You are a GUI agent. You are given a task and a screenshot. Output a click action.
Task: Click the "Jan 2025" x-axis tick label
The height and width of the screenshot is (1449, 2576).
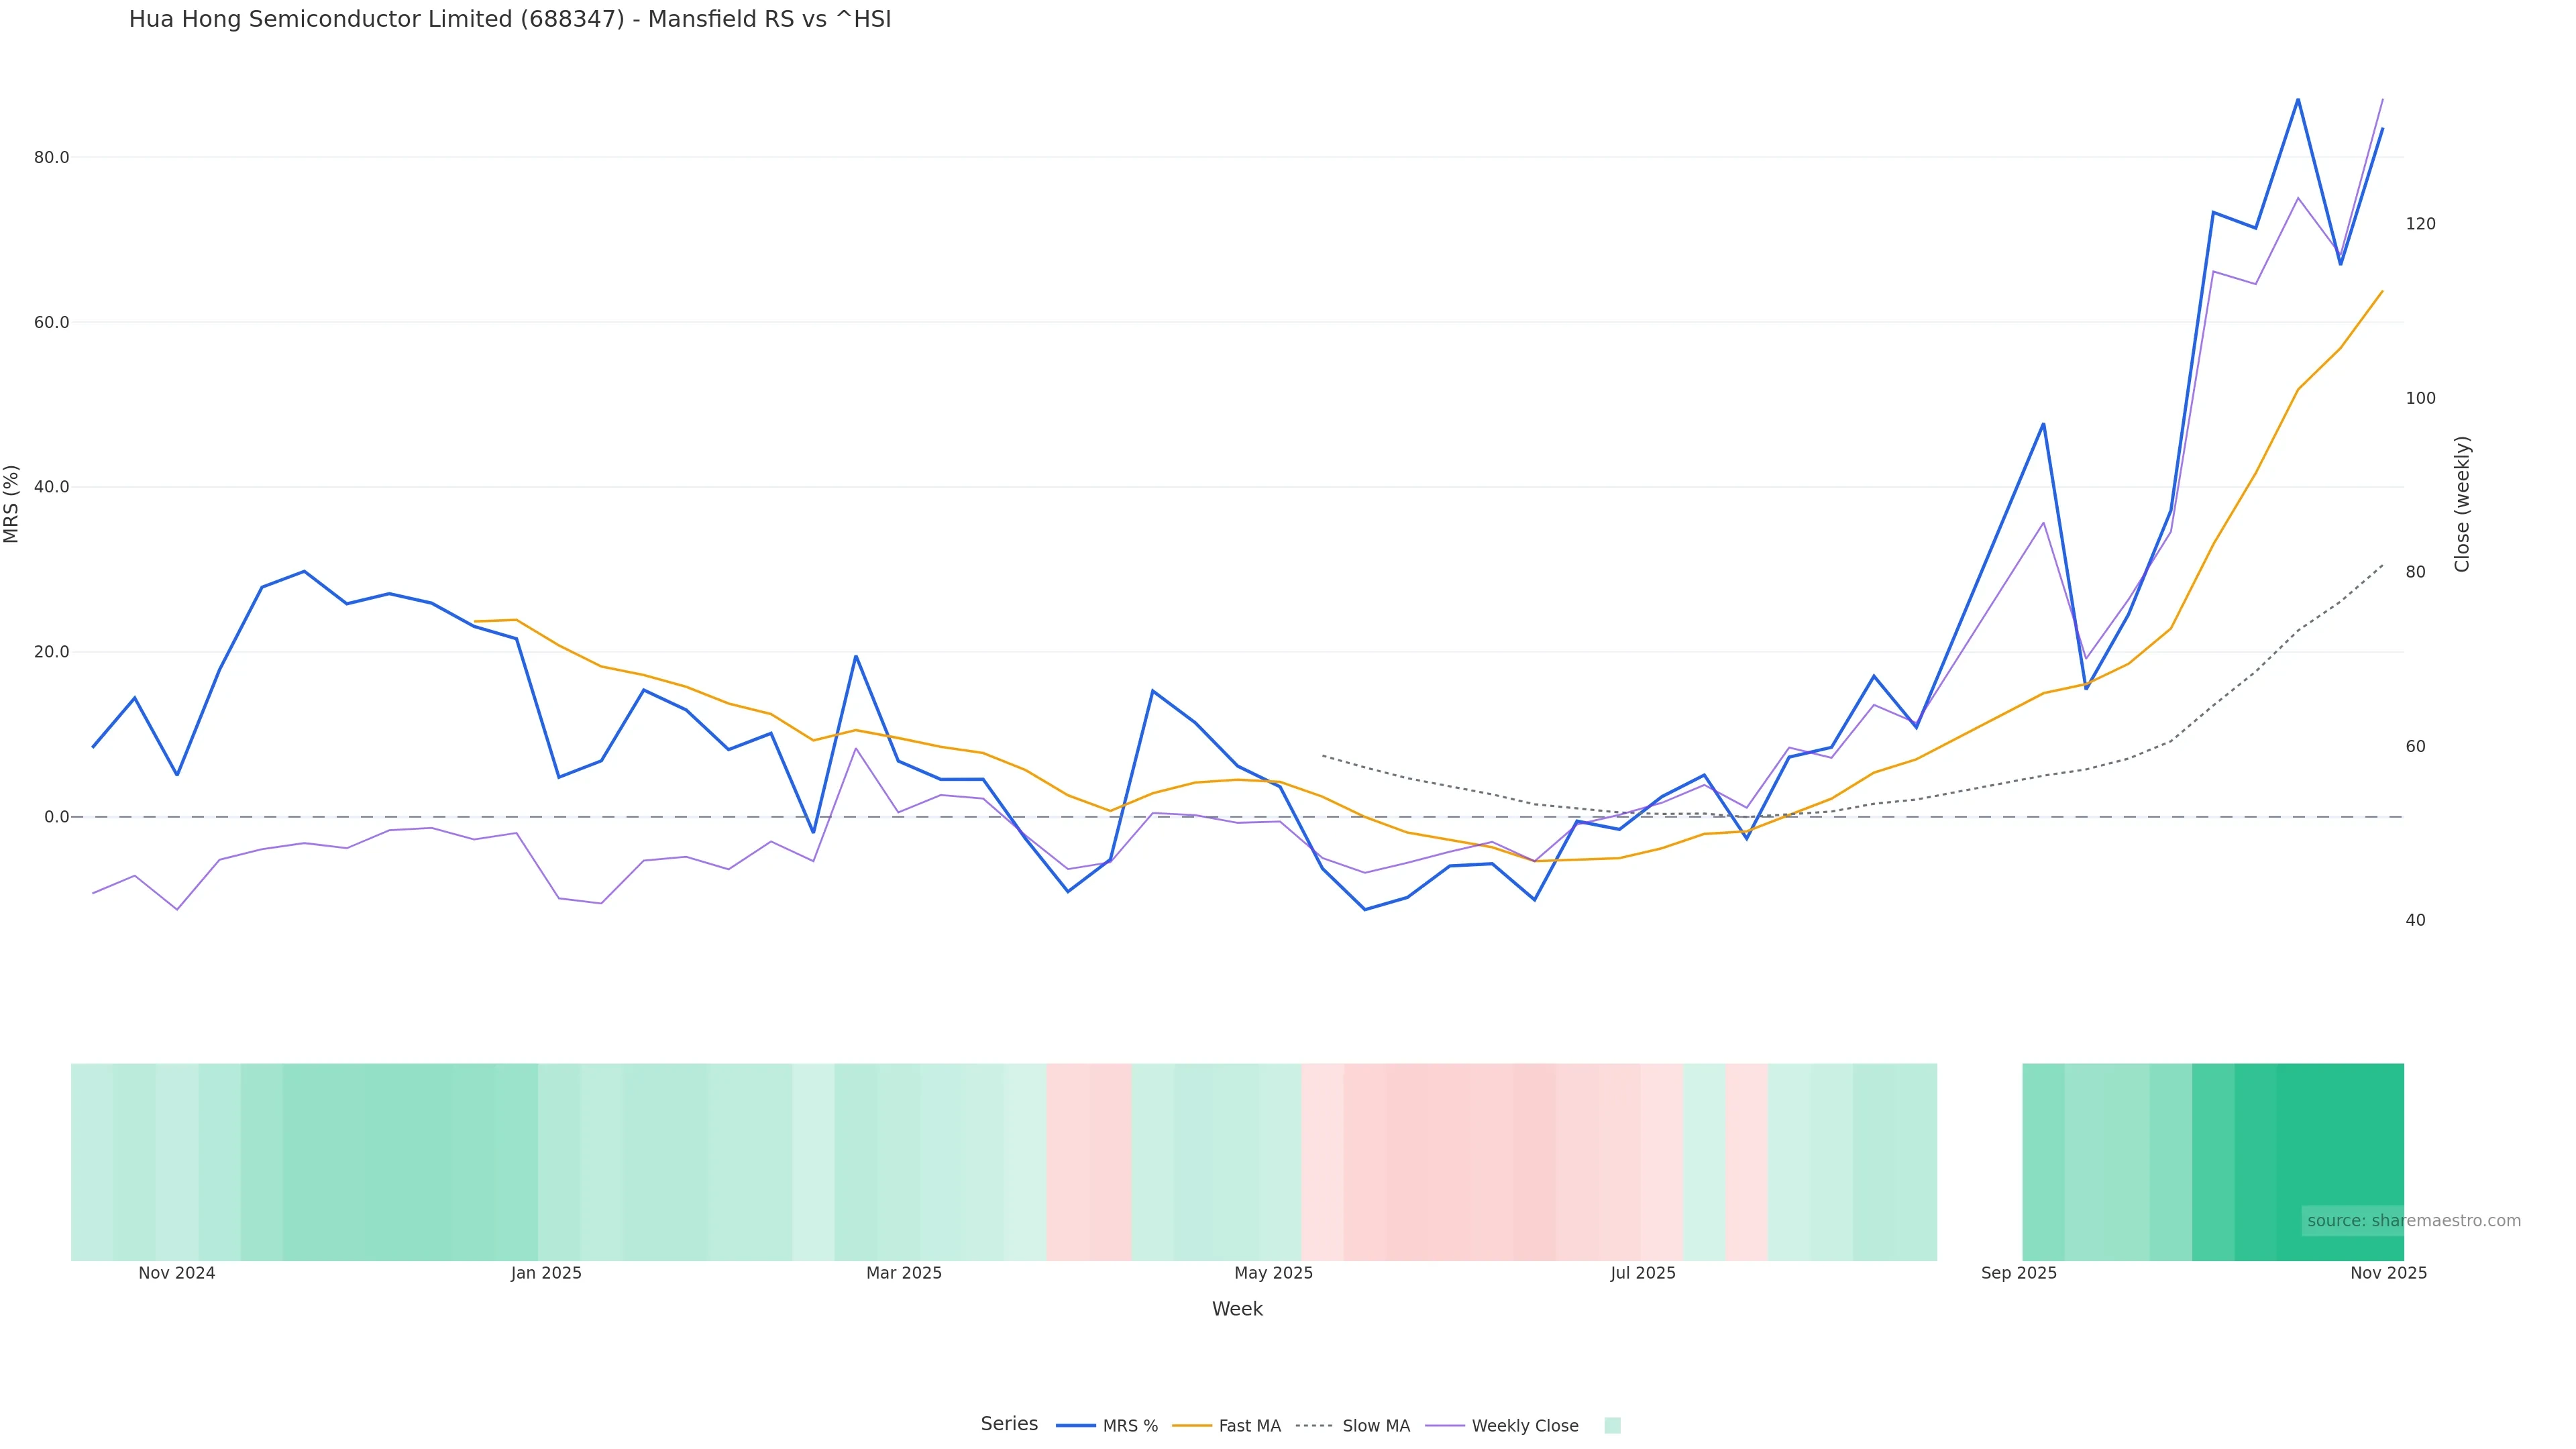point(546,1273)
